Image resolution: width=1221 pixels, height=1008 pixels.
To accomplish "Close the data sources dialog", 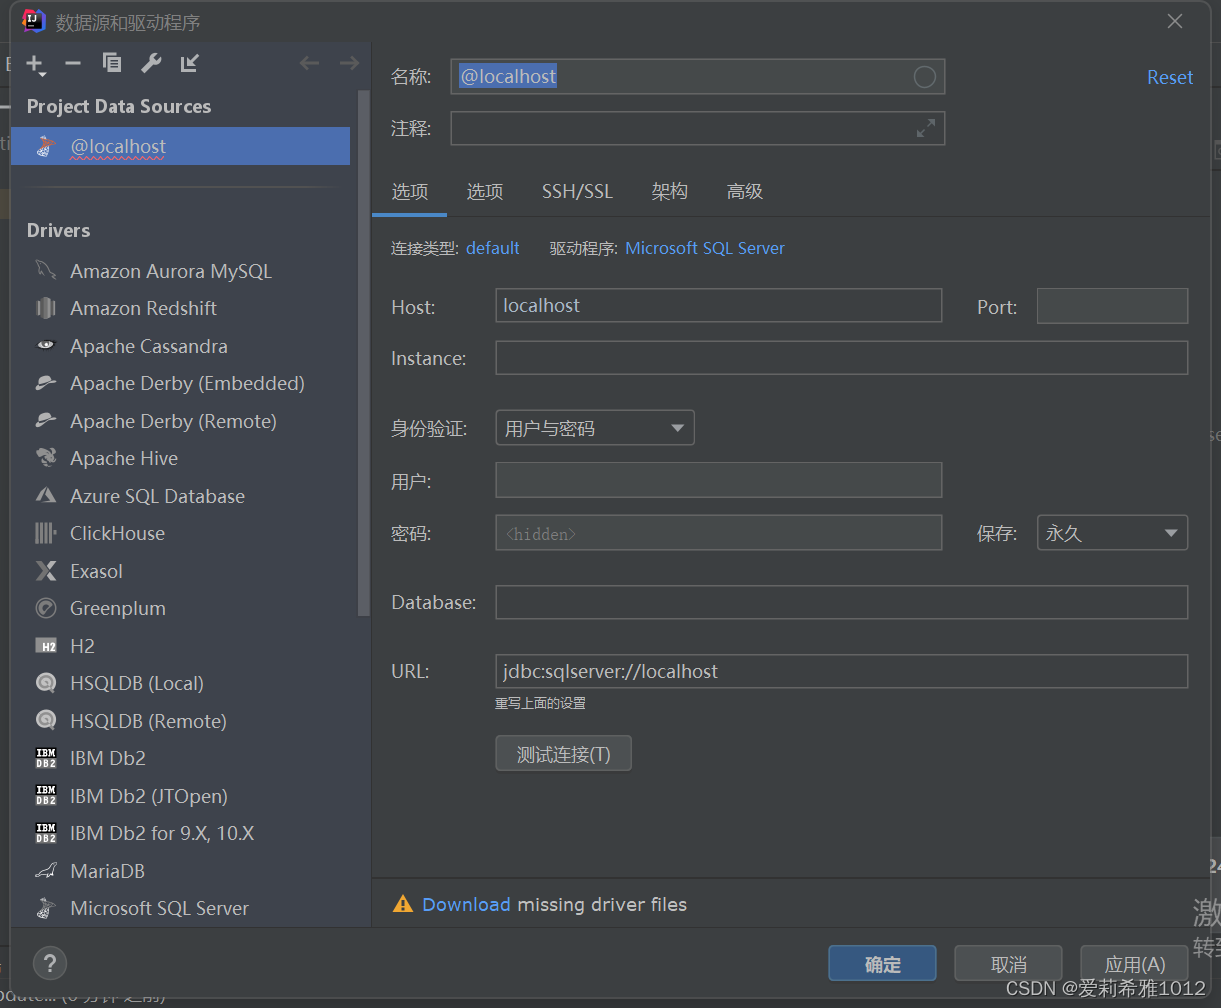I will pos(1175,21).
